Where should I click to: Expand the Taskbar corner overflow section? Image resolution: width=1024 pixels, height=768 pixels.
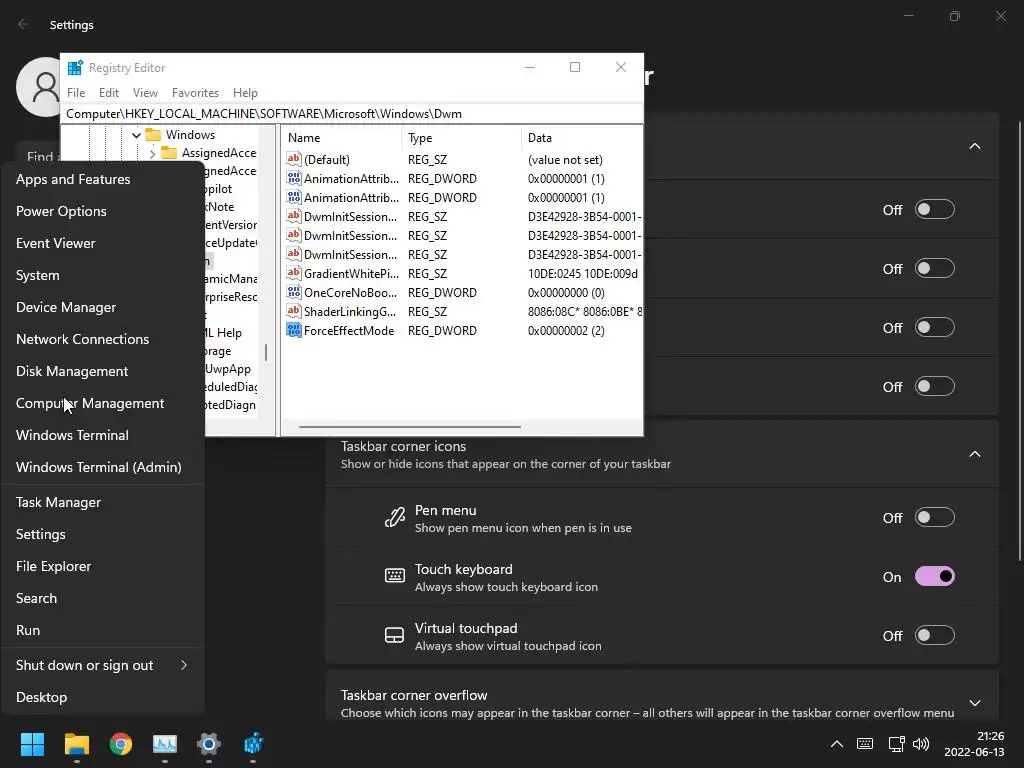pos(974,703)
